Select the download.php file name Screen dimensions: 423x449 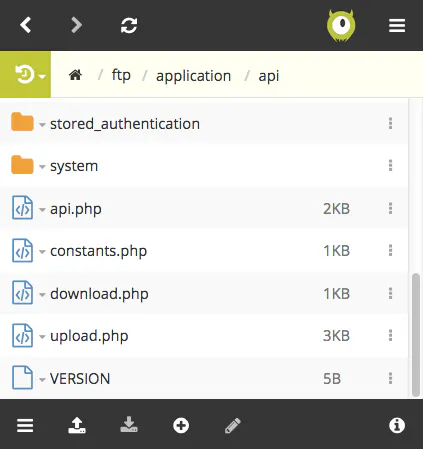99,294
